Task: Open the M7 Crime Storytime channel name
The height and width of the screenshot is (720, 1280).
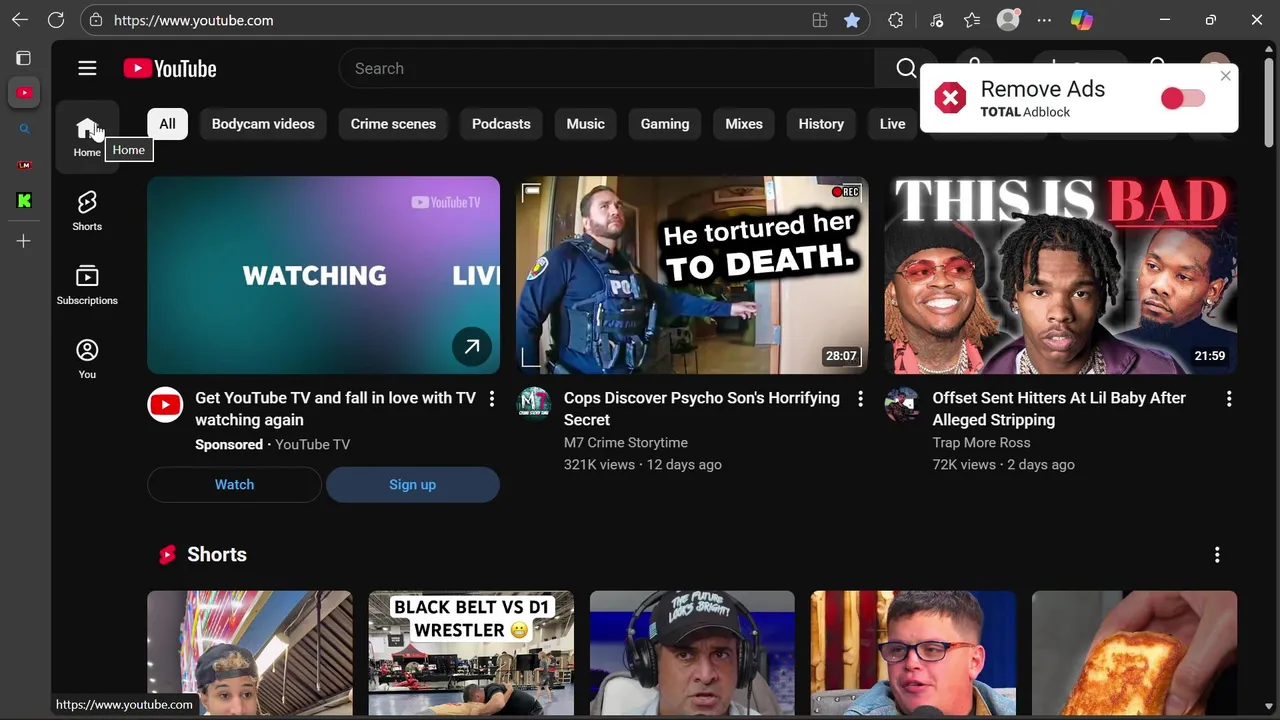Action: (x=626, y=442)
